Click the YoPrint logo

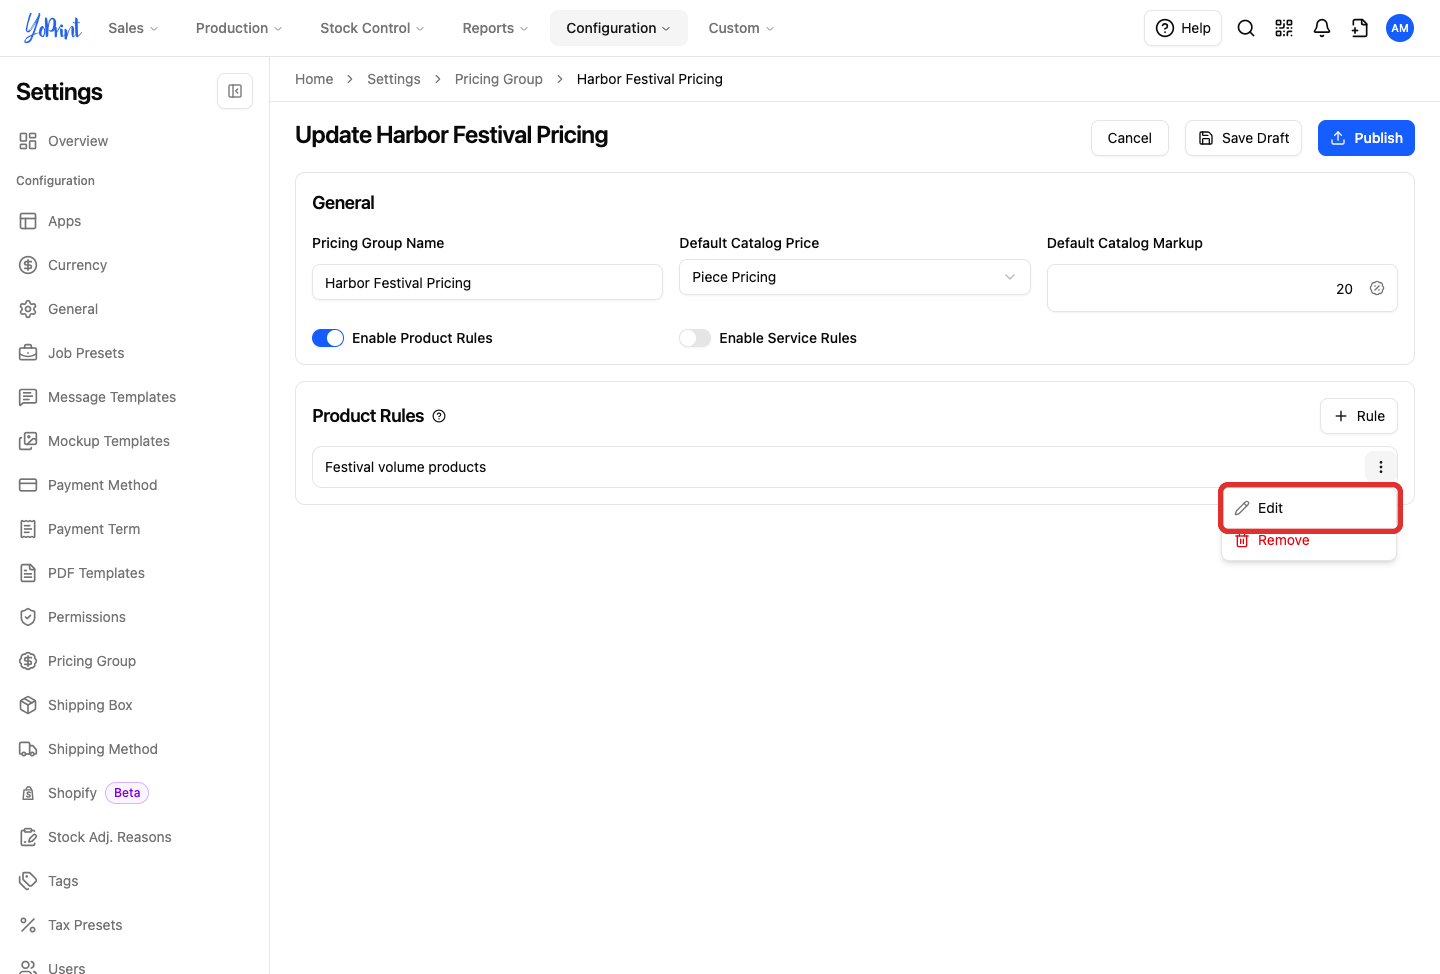point(52,28)
